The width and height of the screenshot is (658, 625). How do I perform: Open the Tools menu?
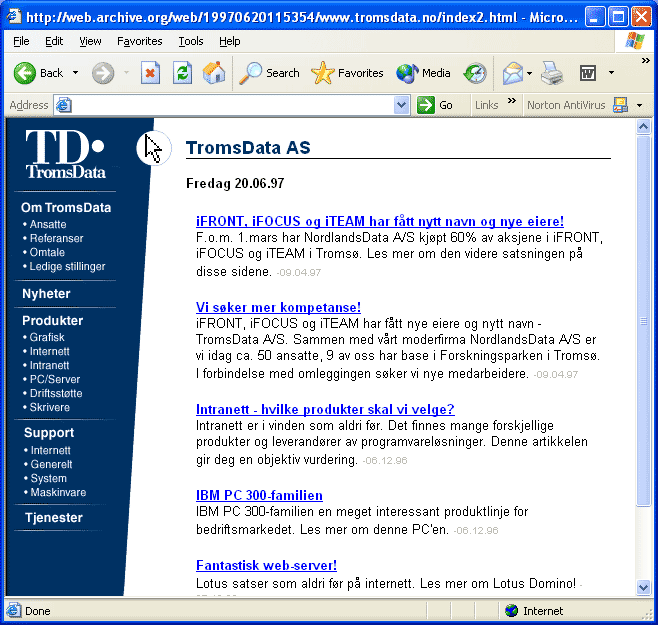[x=191, y=41]
